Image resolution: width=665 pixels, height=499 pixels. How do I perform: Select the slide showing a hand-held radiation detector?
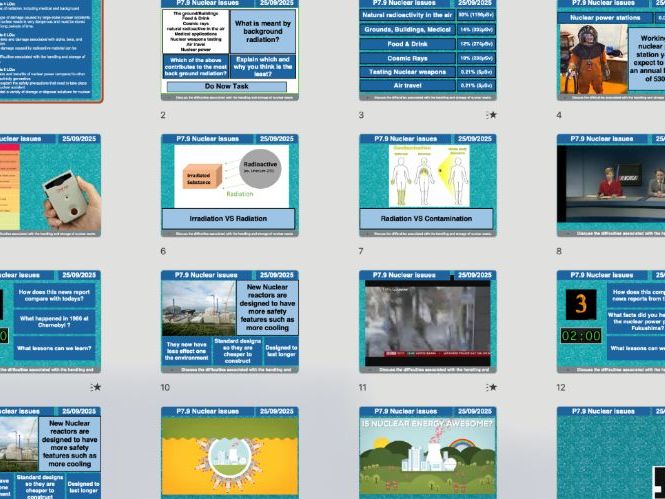click(50, 185)
